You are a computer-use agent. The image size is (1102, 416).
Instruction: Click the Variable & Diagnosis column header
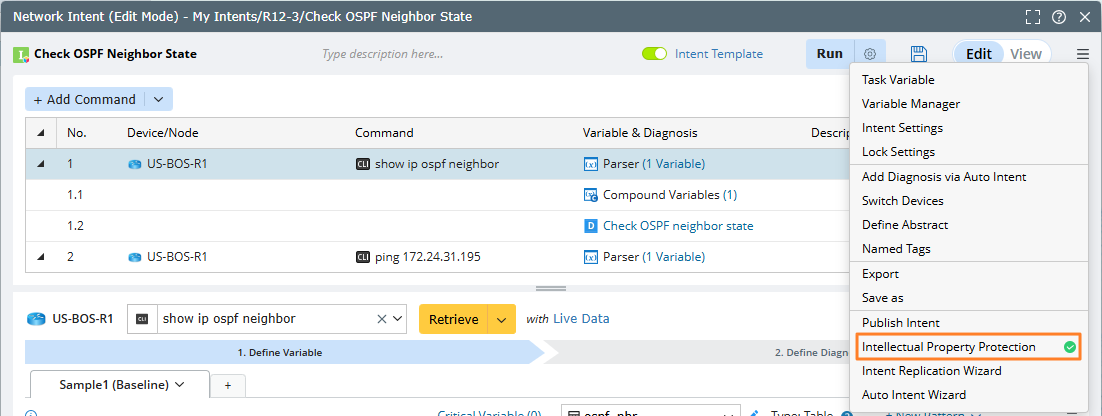(640, 133)
